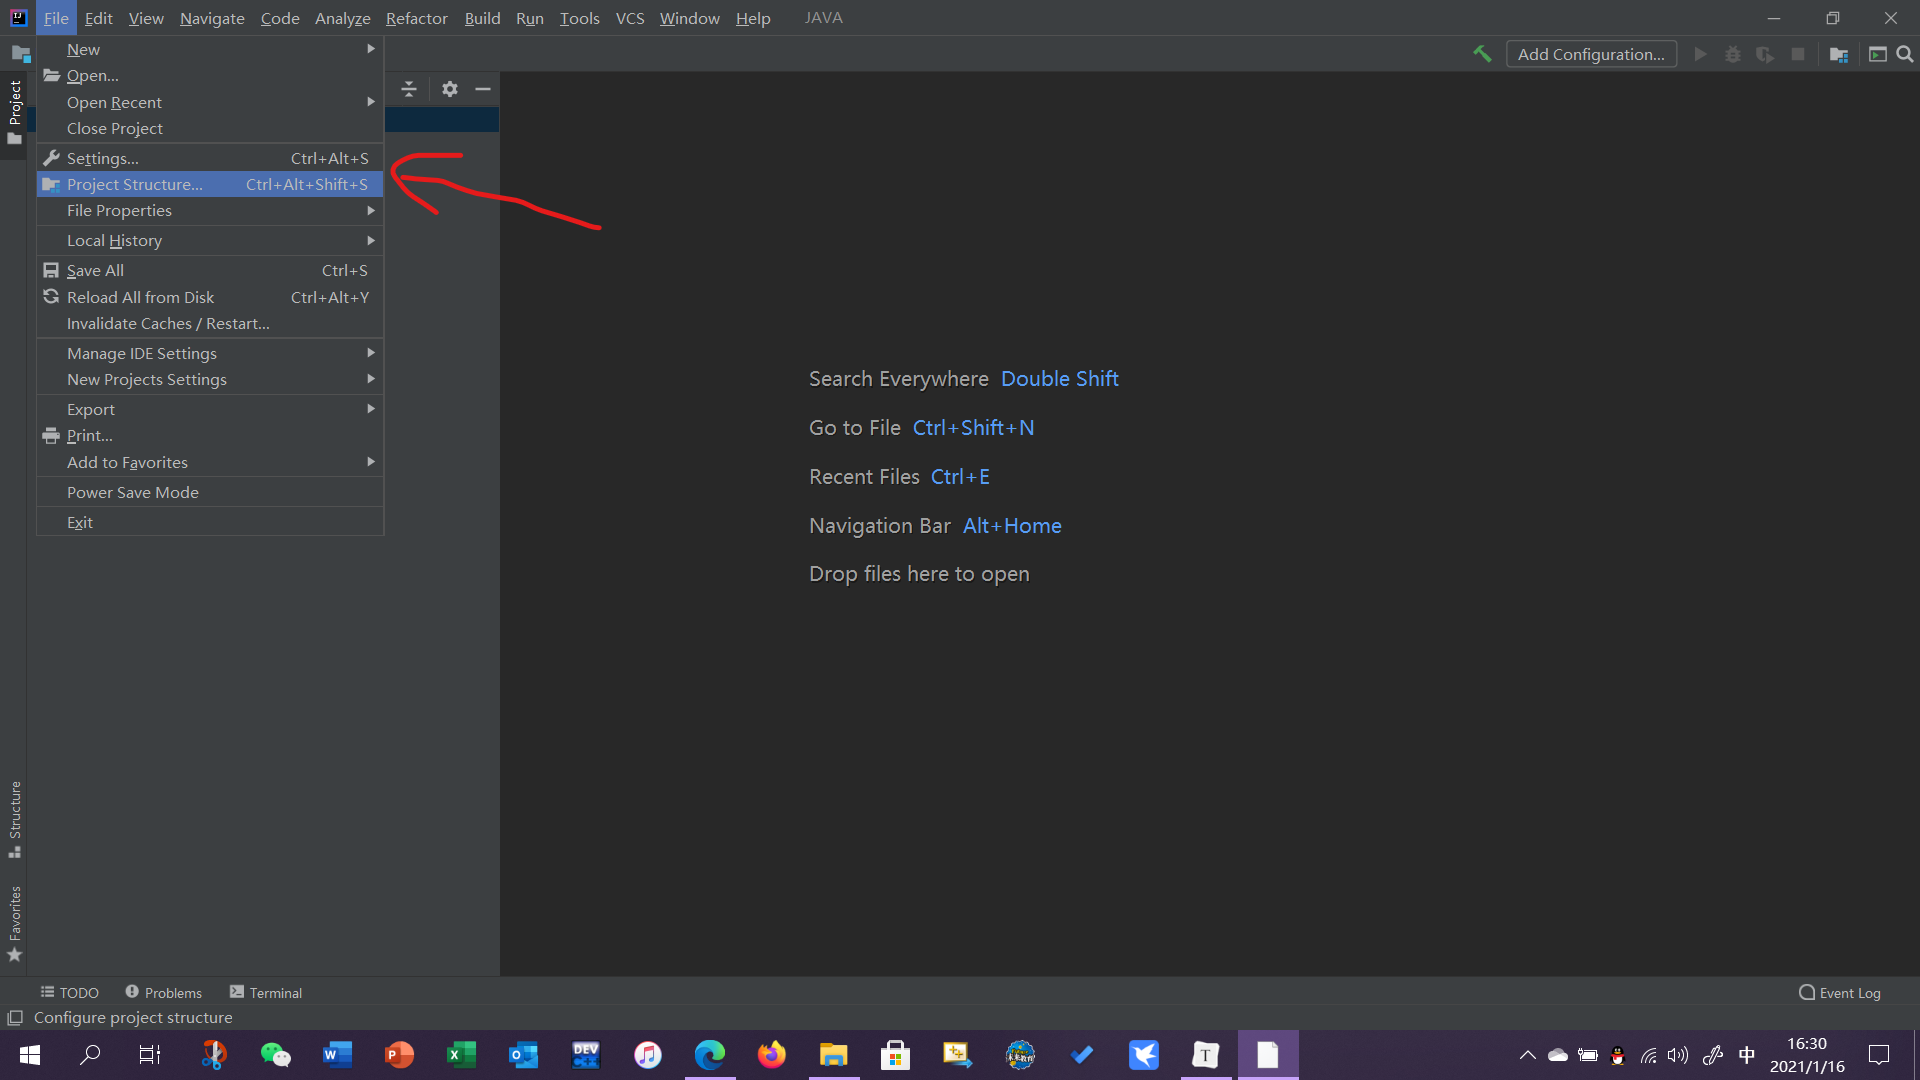Choose Invalidate Caches / Restart
This screenshot has height=1080, width=1920.
(168, 323)
